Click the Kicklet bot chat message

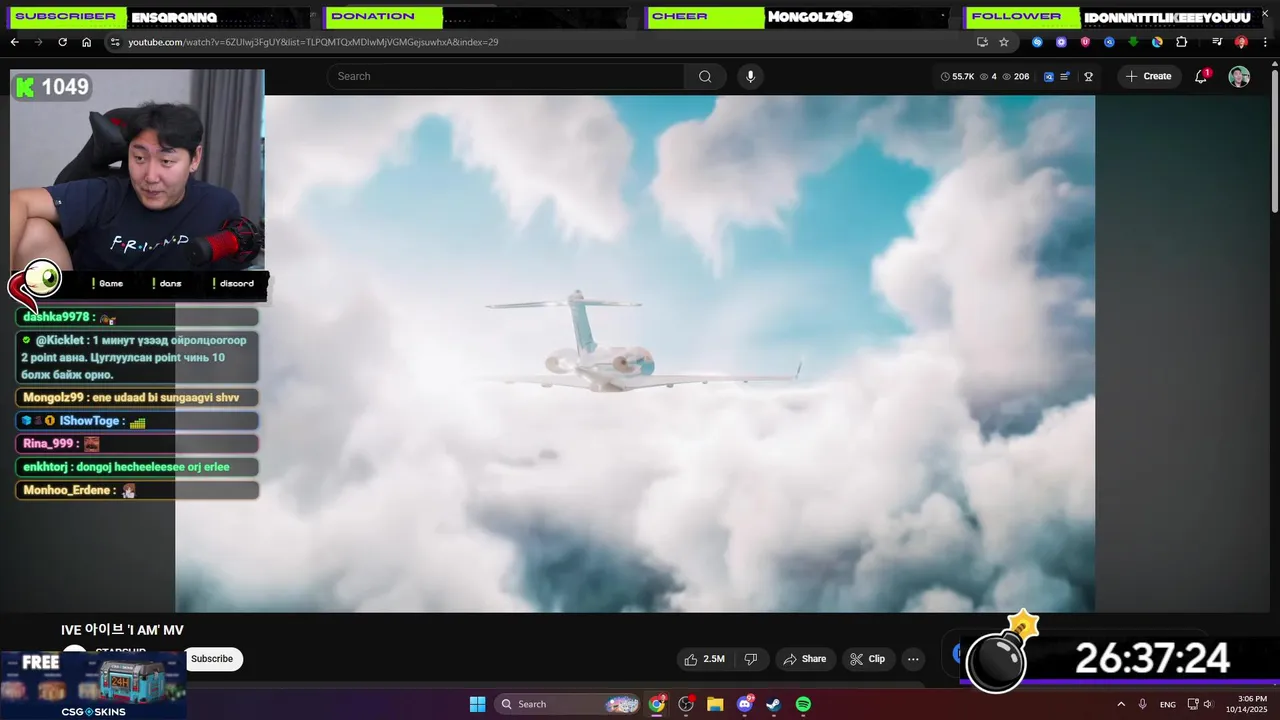pos(138,357)
